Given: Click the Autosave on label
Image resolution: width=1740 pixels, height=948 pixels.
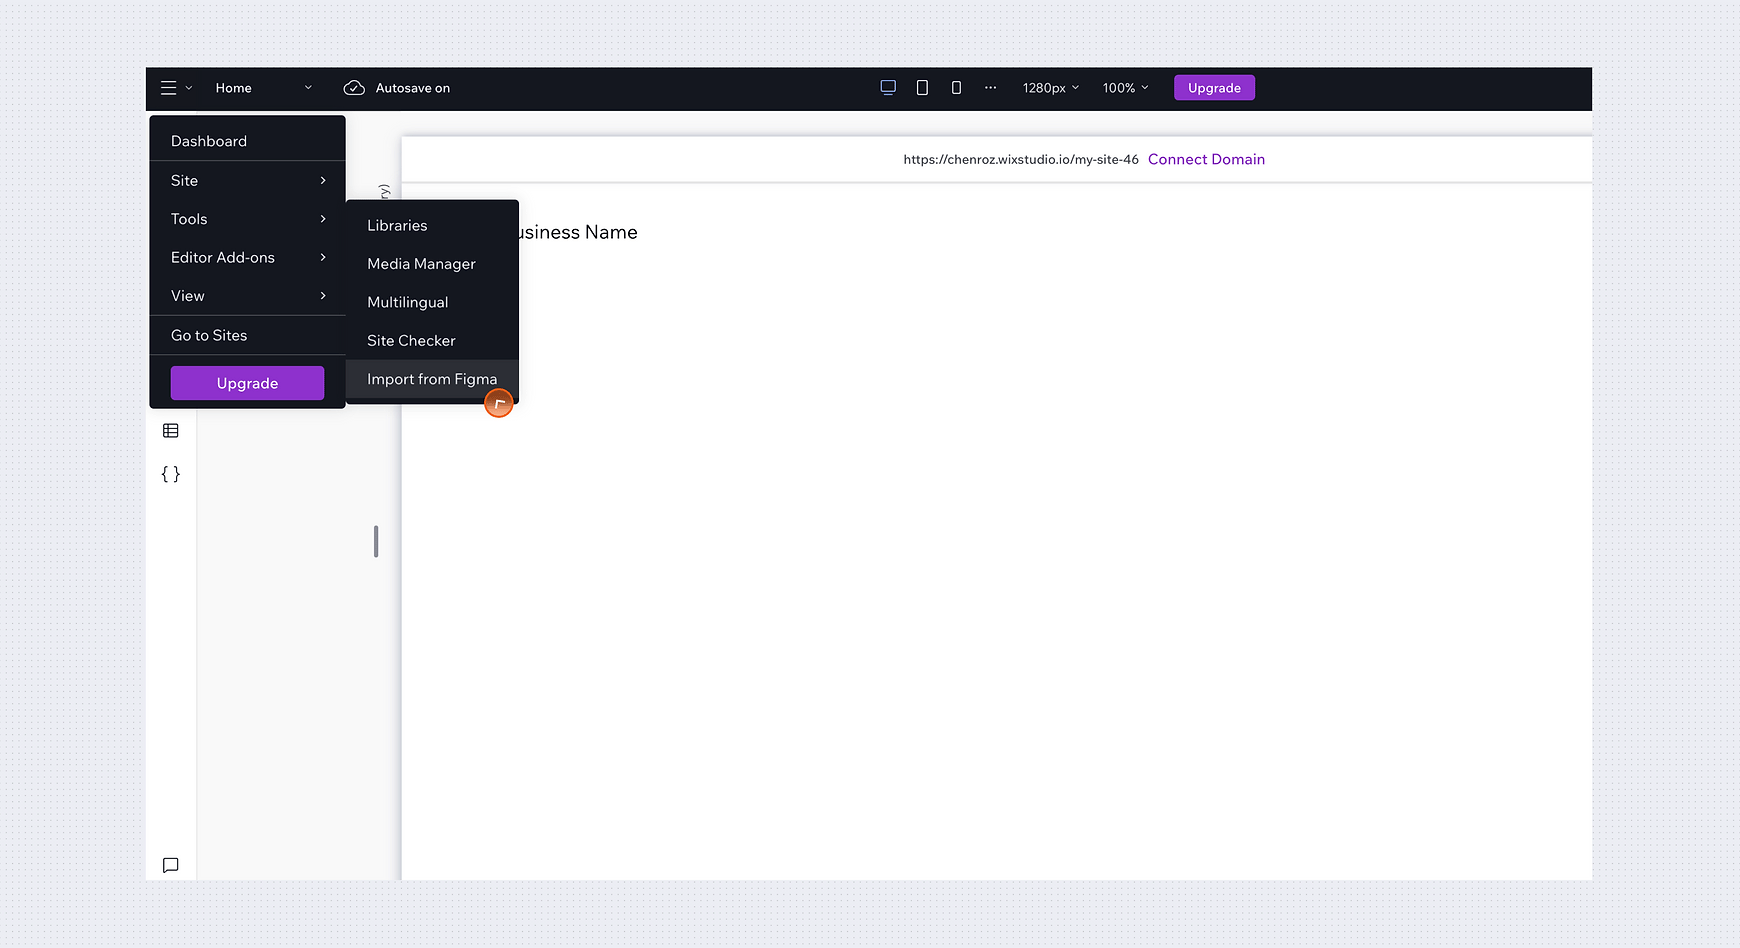Looking at the screenshot, I should click(413, 88).
